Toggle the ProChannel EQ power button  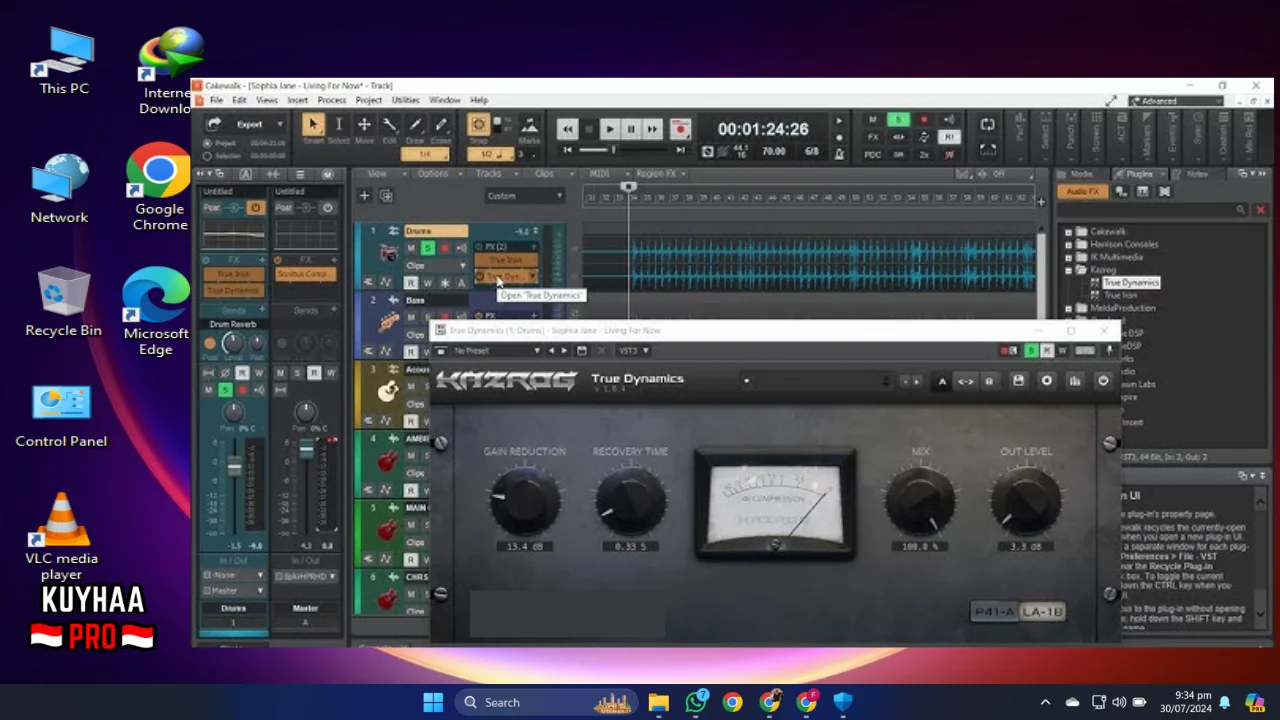click(x=256, y=208)
